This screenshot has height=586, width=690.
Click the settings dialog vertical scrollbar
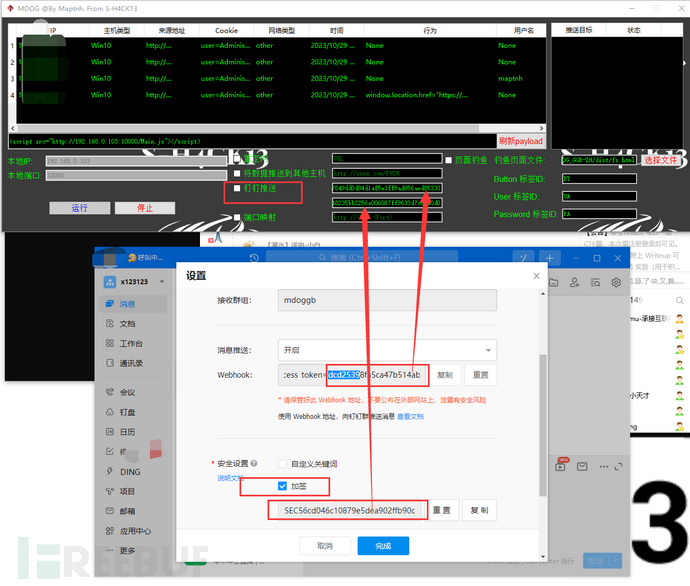pyautogui.click(x=543, y=424)
